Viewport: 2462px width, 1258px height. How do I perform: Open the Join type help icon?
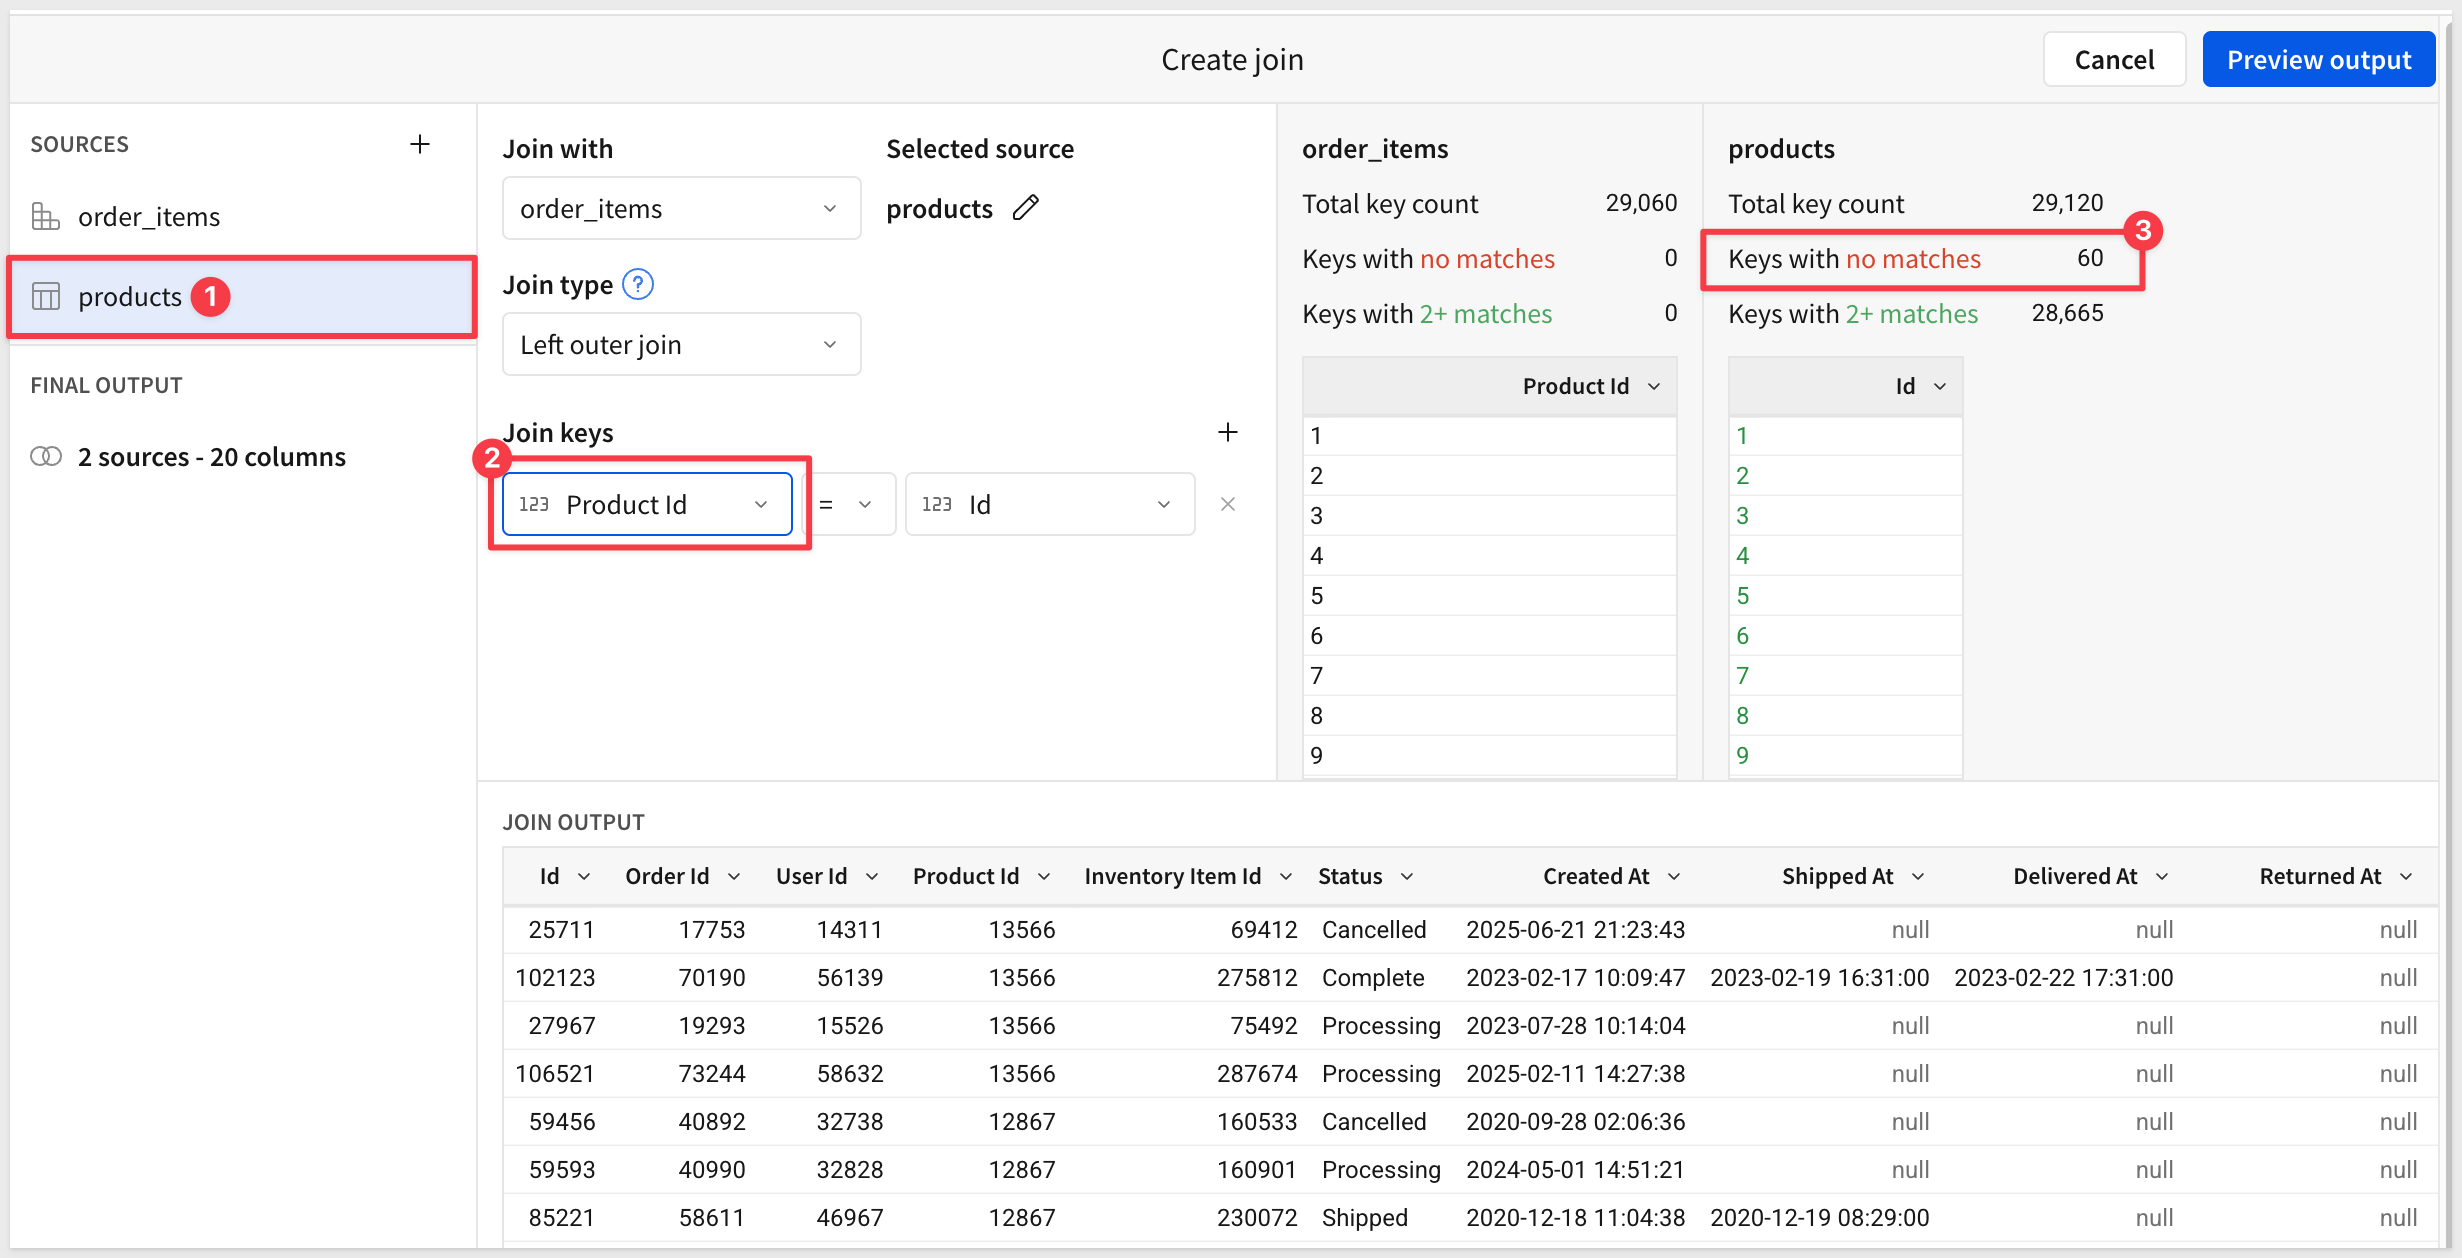[x=637, y=285]
